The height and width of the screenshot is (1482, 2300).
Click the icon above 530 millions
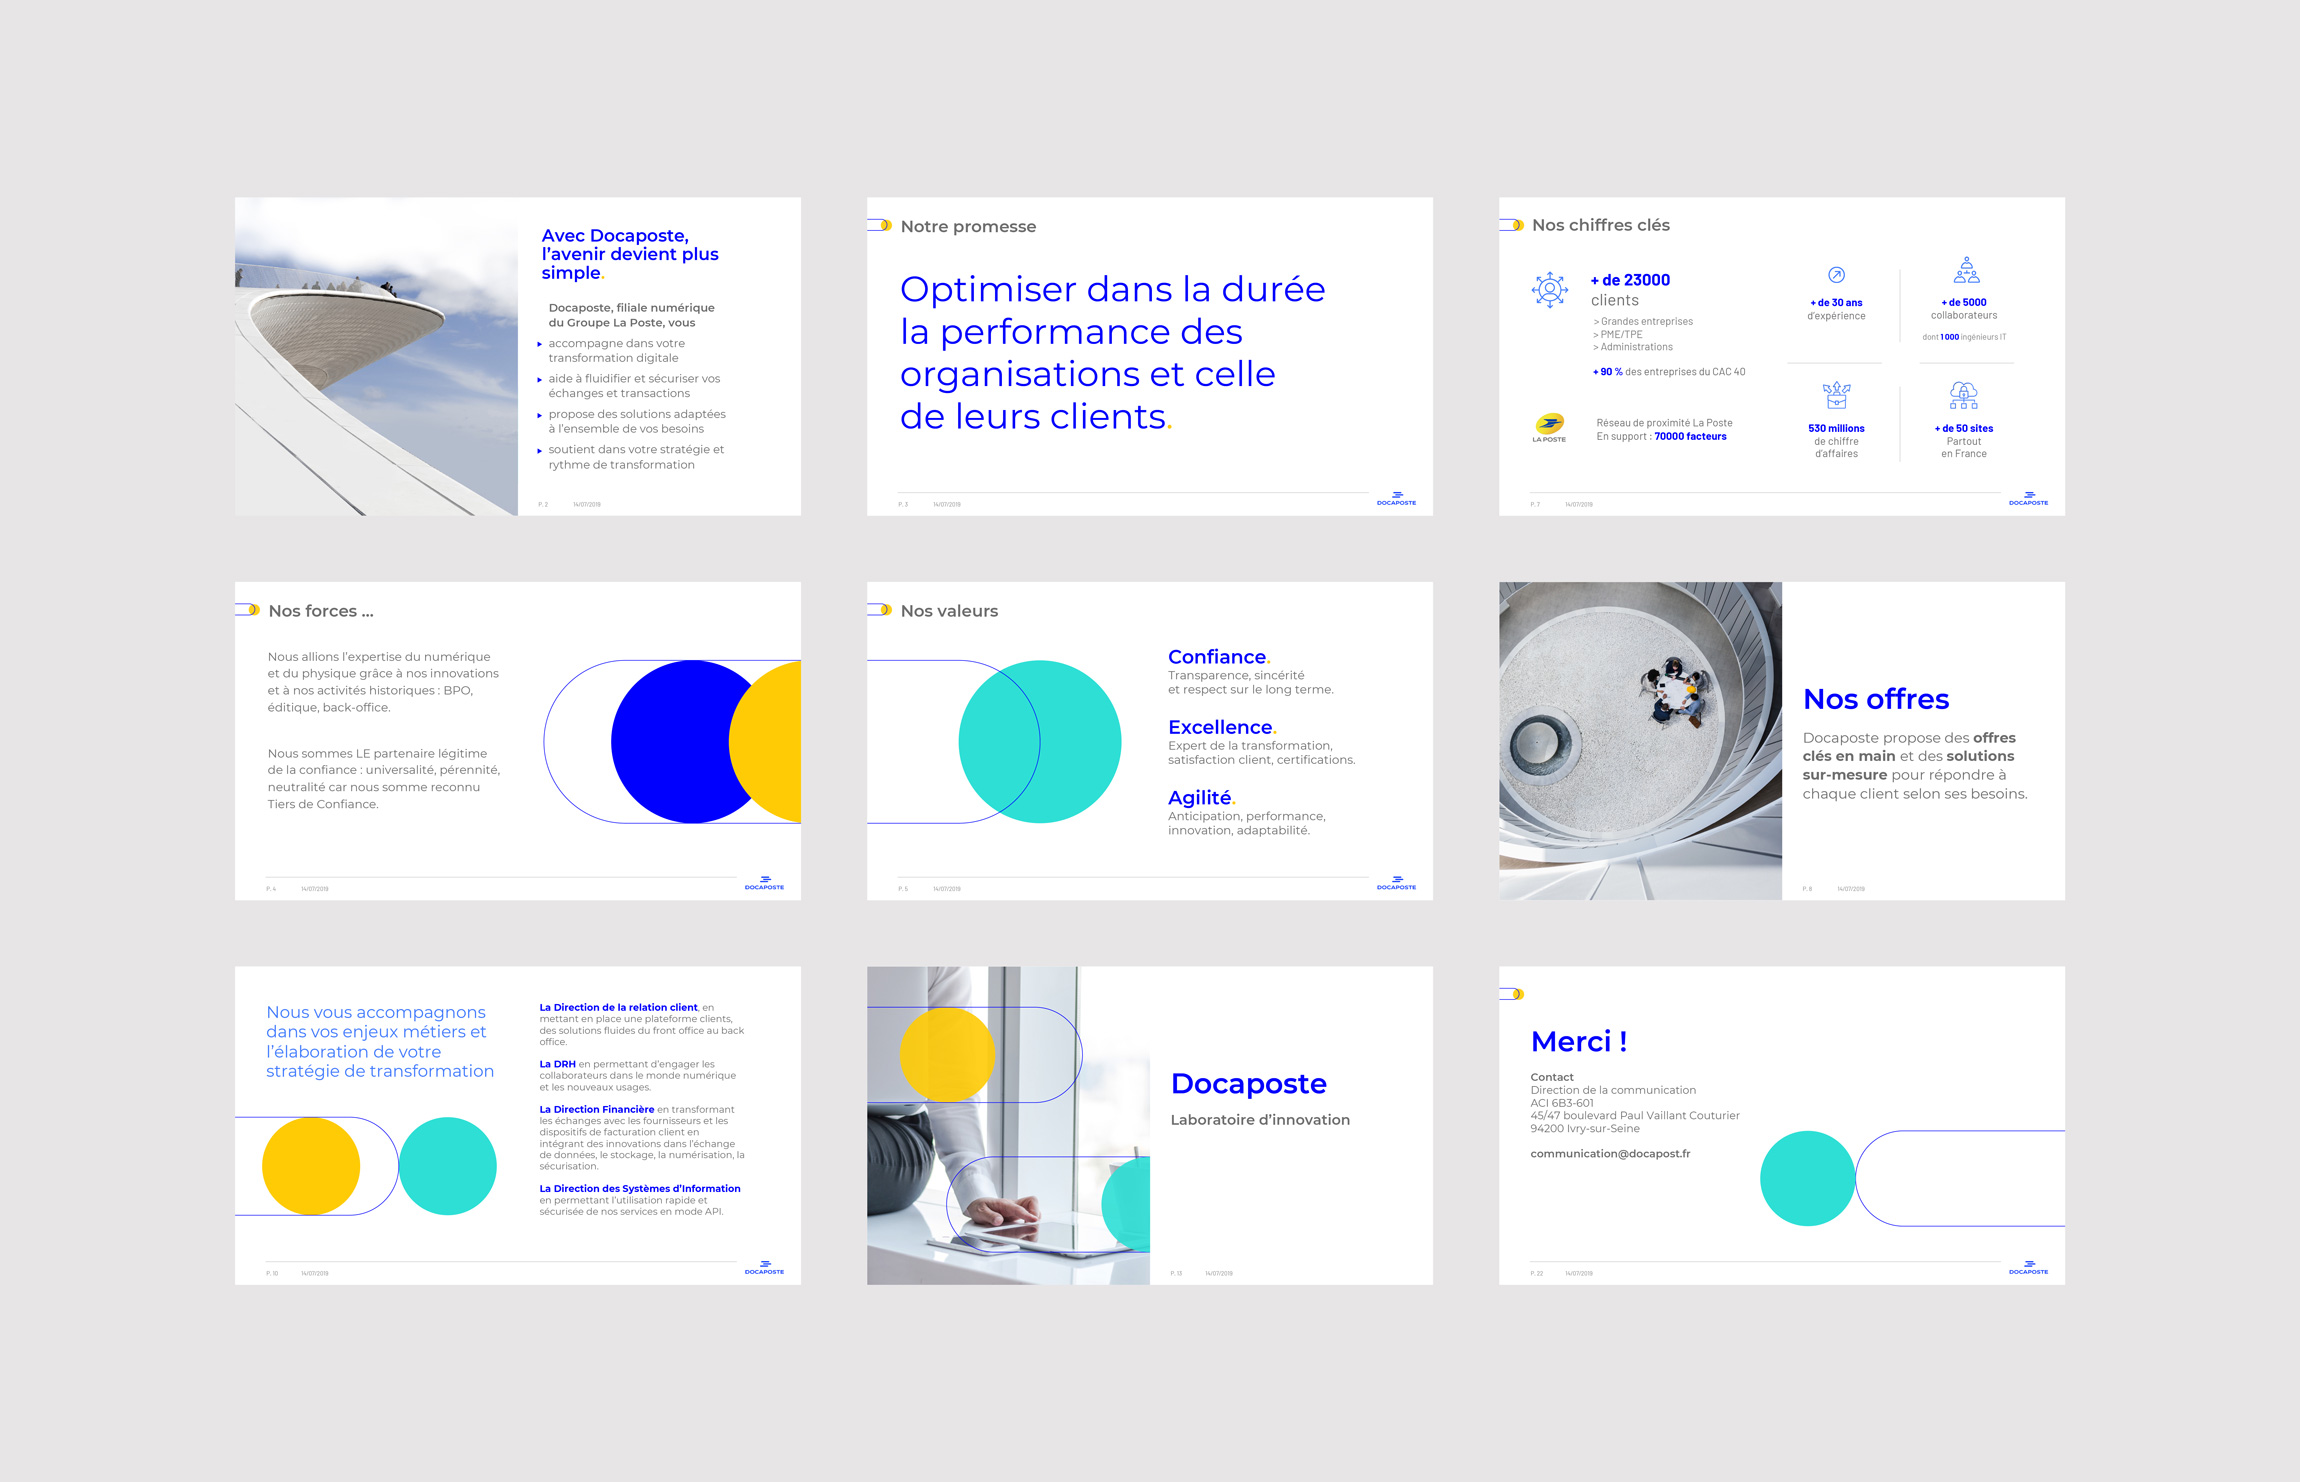1836,396
